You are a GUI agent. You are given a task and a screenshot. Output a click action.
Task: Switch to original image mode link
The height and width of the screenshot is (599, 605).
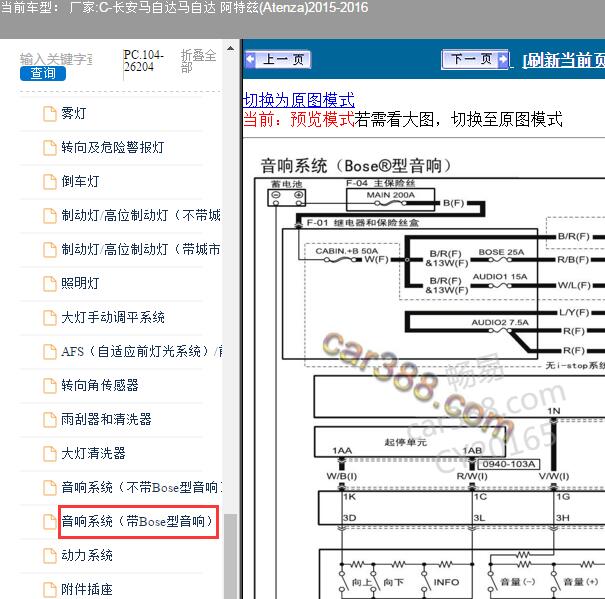299,100
